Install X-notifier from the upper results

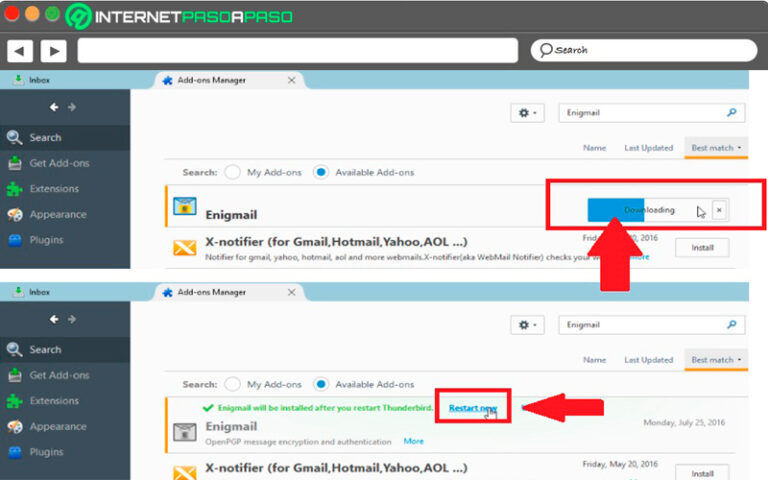click(x=702, y=248)
